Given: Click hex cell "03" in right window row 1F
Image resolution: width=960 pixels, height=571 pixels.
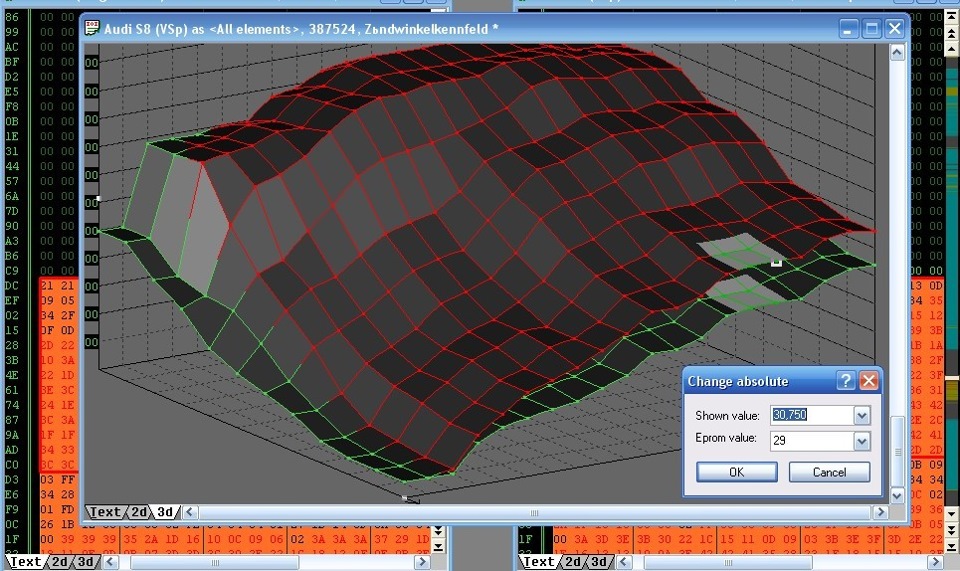Looking at the screenshot, I should [811, 539].
